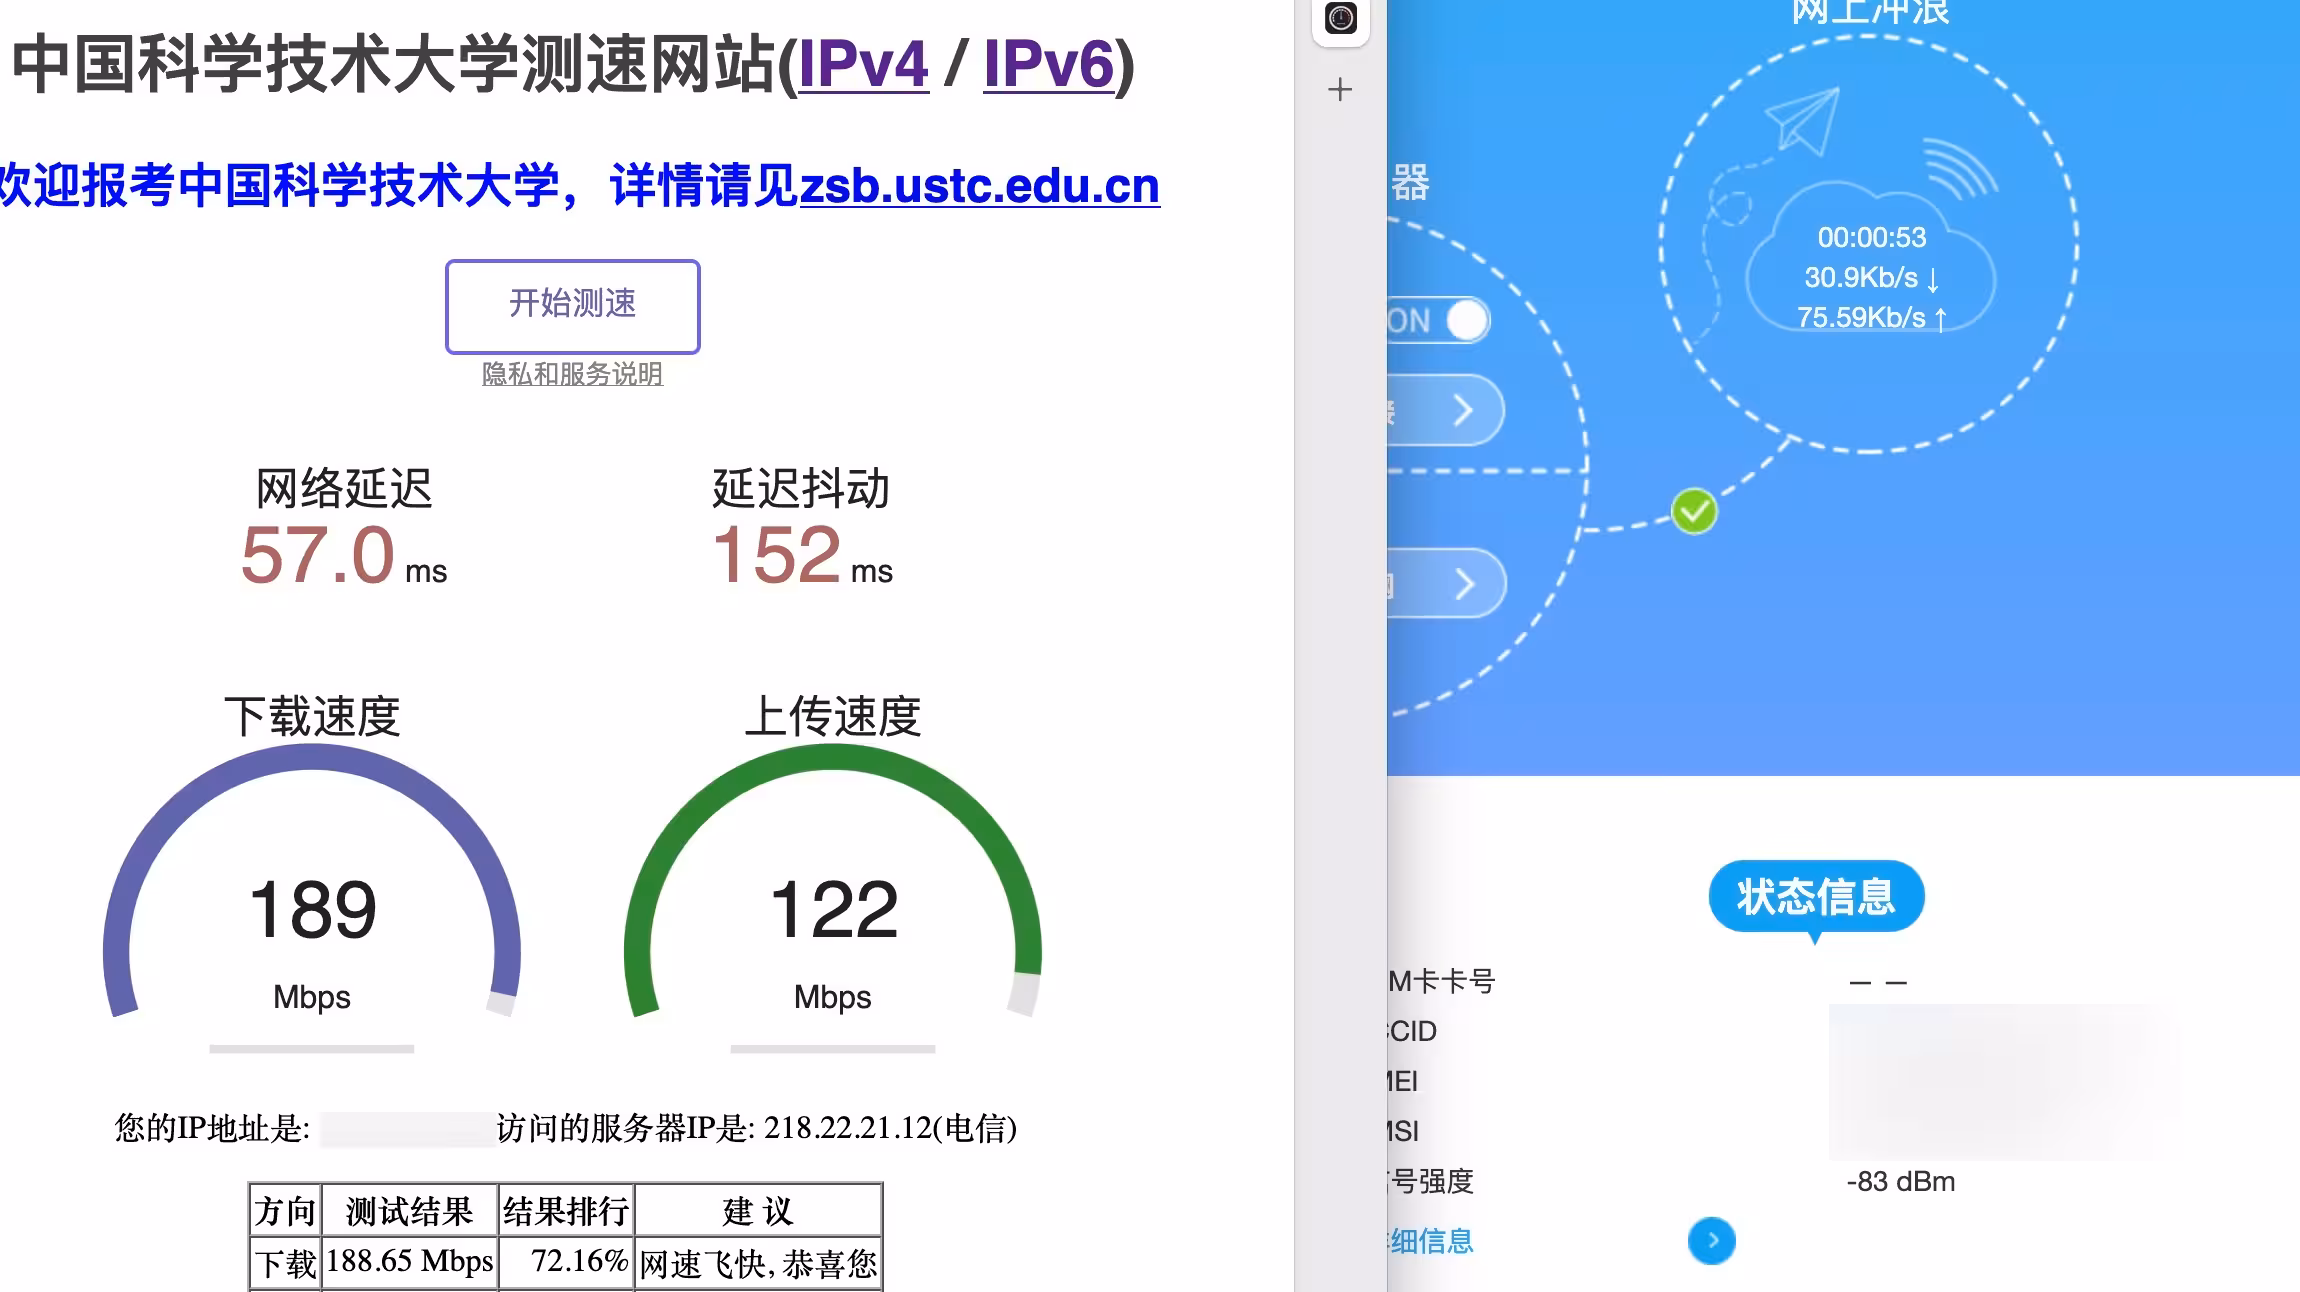This screenshot has width=2300, height=1292.
Task: Select the 状态信息 tab bubble
Action: 1815,896
